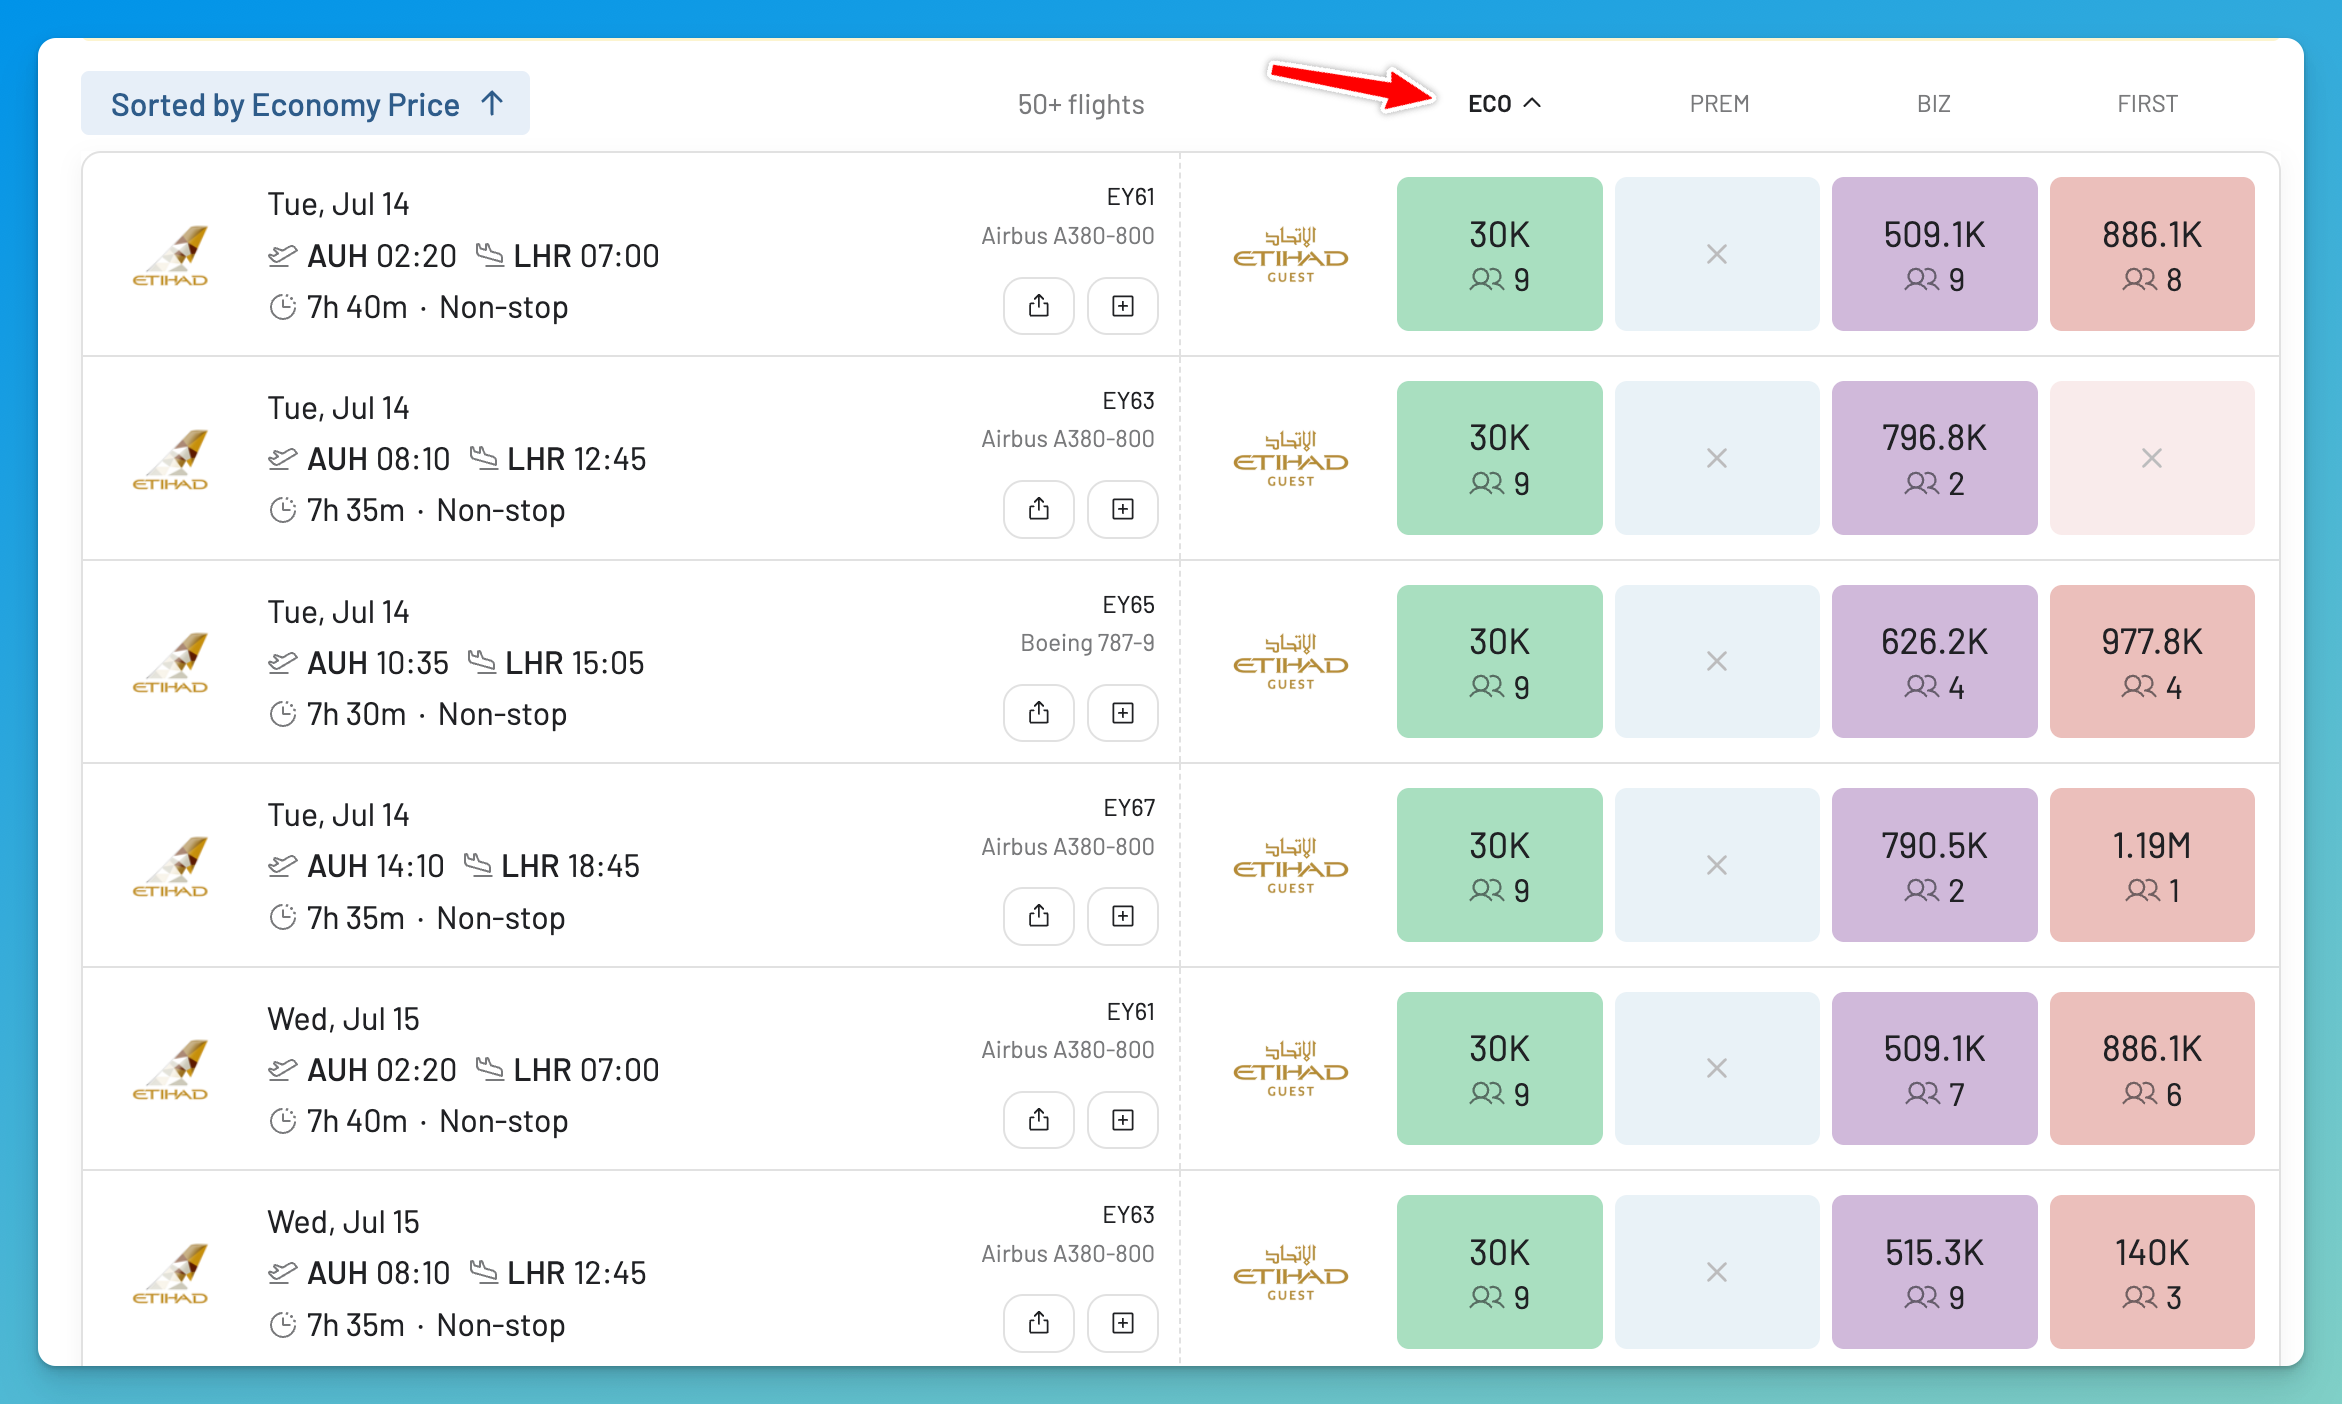
Task: Share the EY65 Boeing 787-9 flight
Action: pyautogui.click(x=1039, y=713)
